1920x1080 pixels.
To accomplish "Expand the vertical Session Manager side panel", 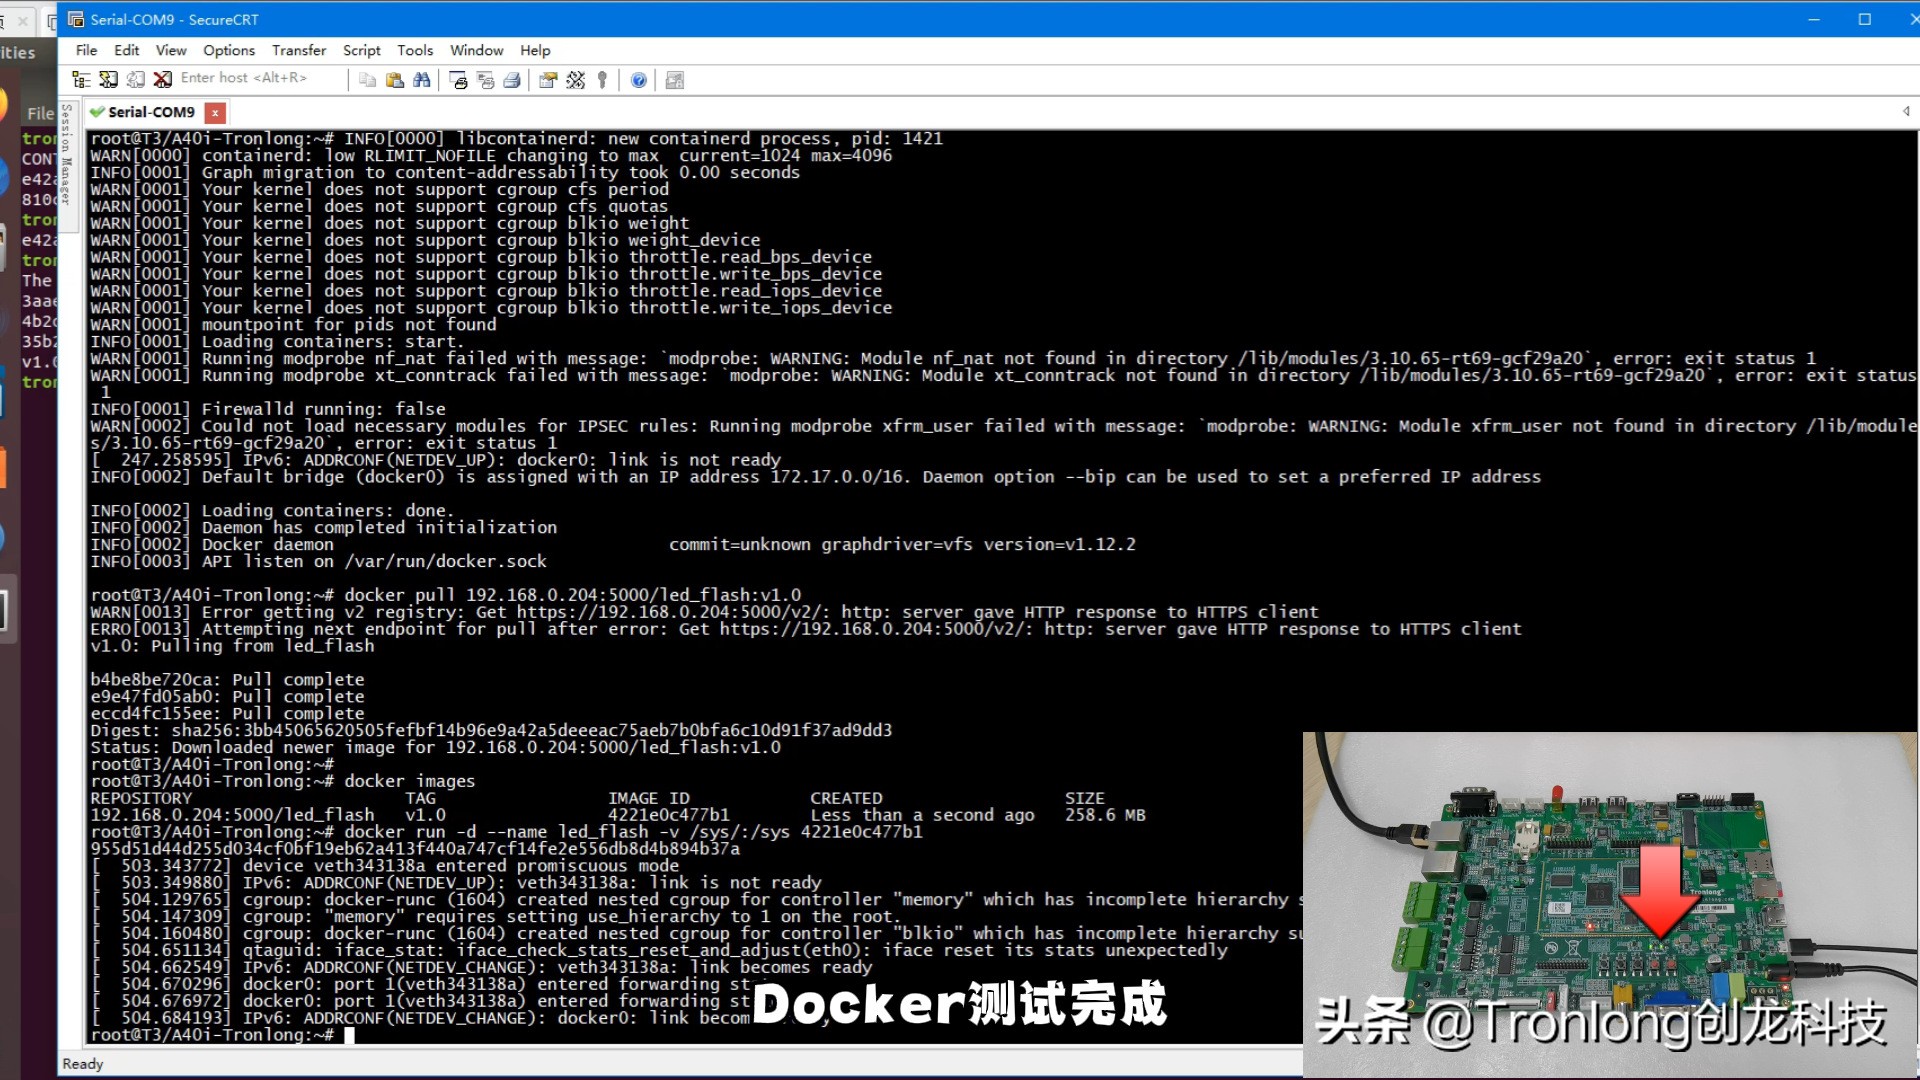I will pos(67,155).
